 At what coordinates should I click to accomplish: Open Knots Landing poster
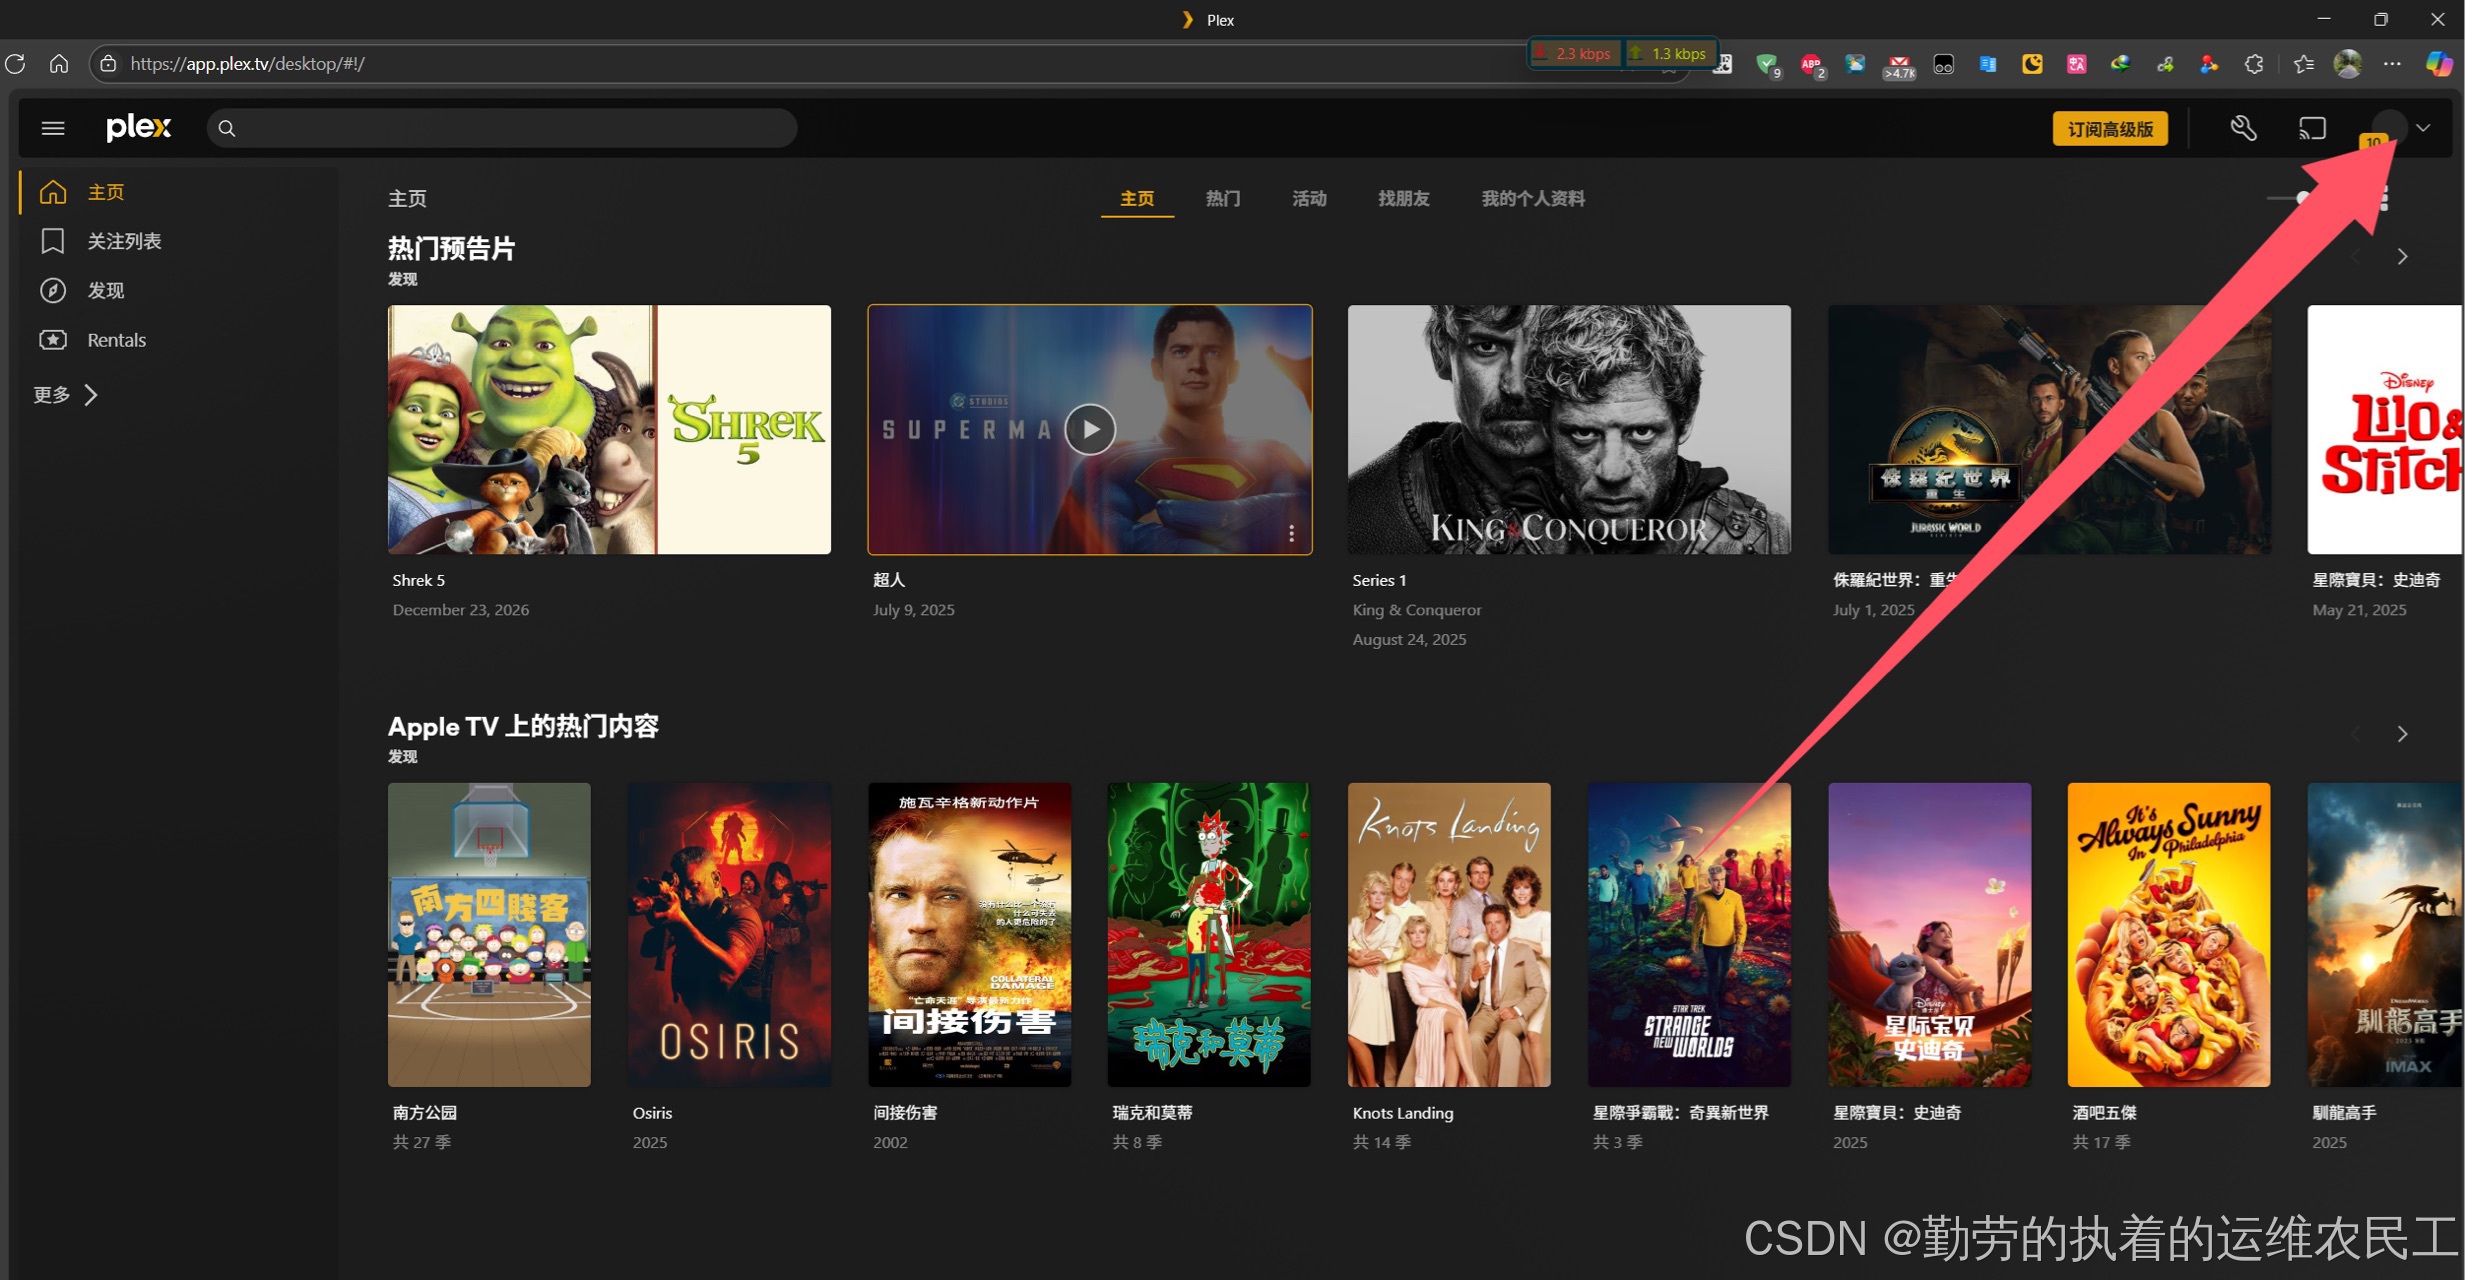tap(1449, 935)
